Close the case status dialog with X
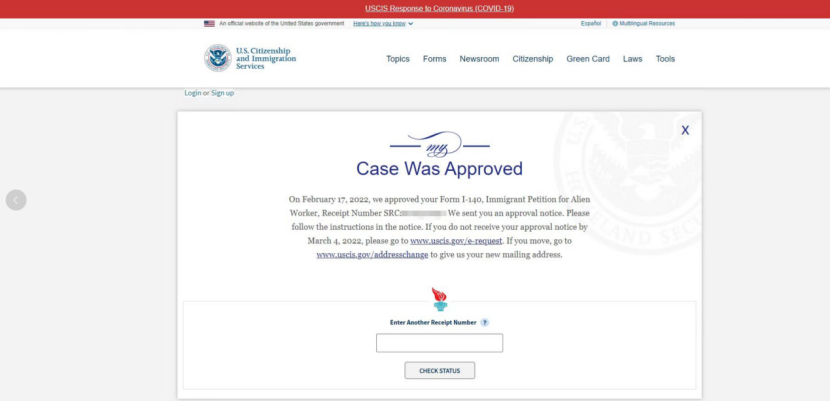Image resolution: width=830 pixels, height=402 pixels. coord(685,130)
